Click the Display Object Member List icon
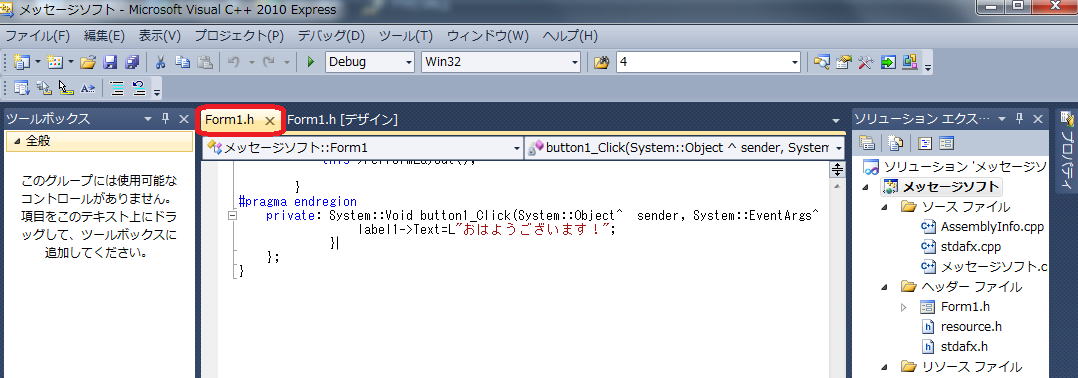The image size is (1078, 378). pos(21,88)
